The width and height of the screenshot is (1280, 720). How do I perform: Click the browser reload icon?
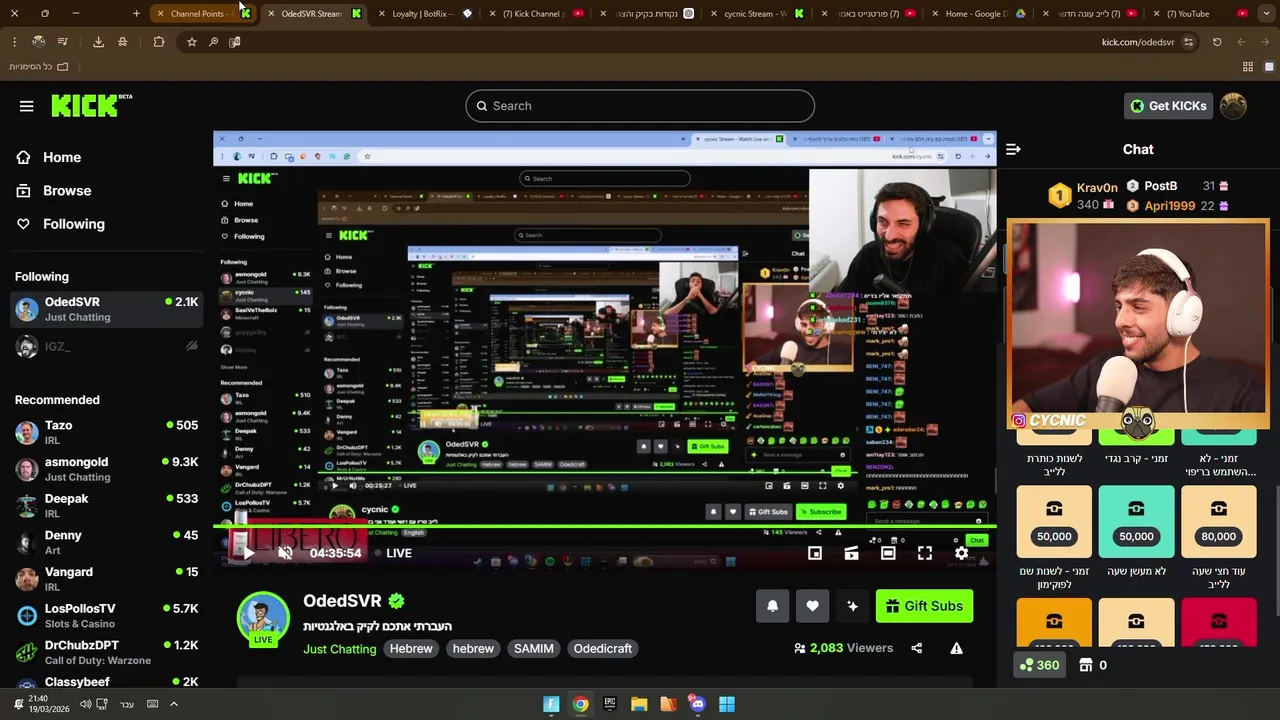coord(1217,42)
